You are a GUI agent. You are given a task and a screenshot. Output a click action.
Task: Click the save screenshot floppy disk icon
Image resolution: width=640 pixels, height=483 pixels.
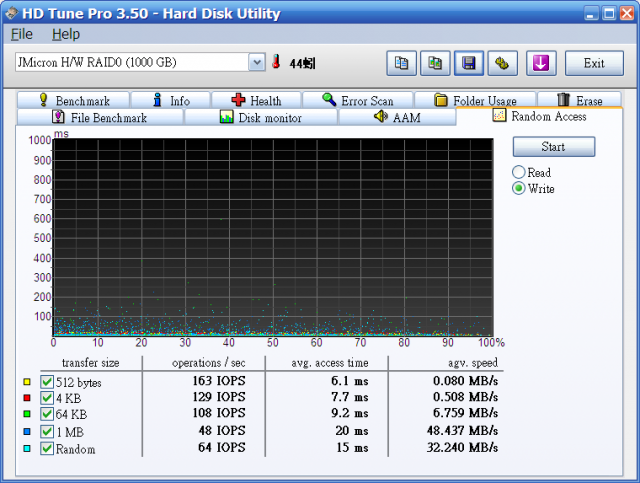click(x=469, y=63)
